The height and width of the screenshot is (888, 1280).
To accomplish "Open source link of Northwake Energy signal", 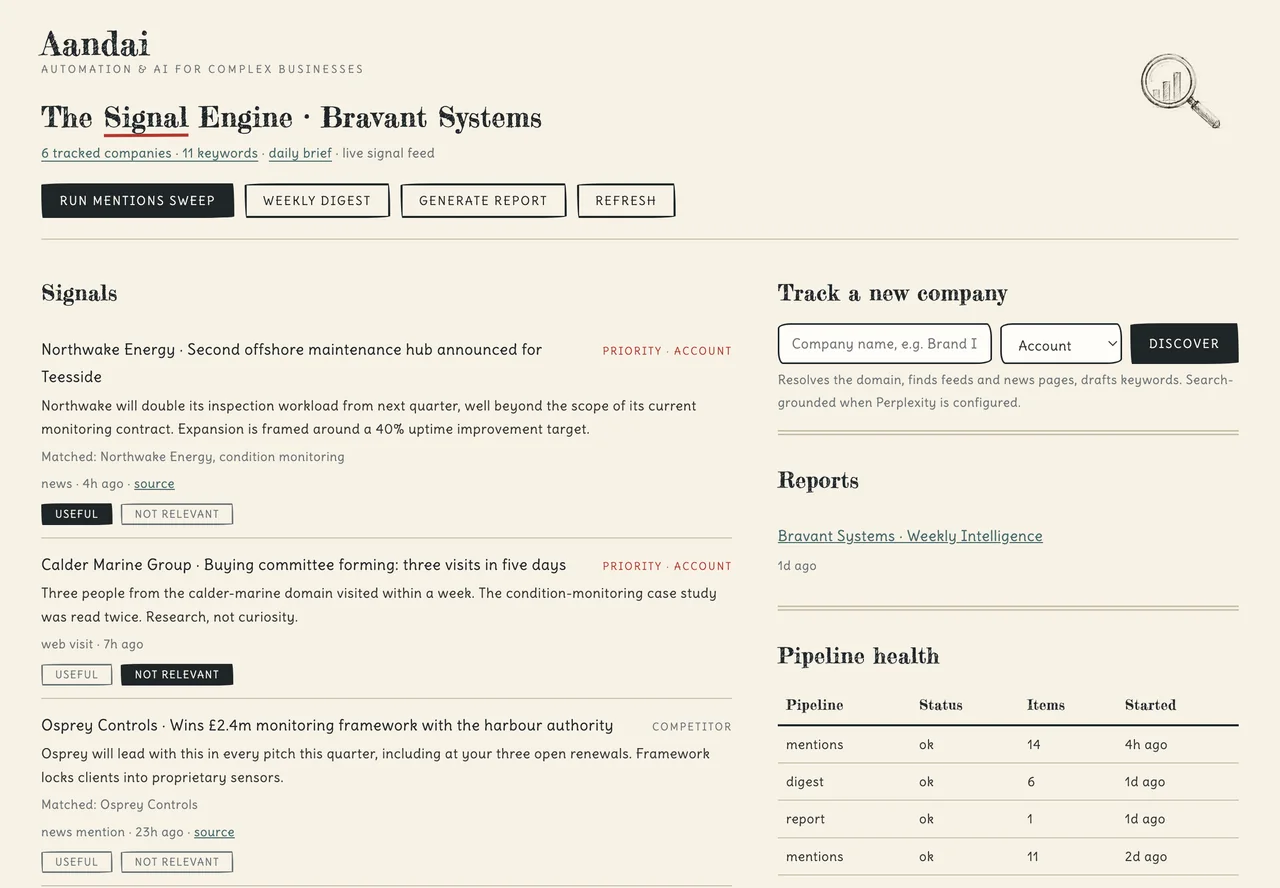I will (x=154, y=484).
